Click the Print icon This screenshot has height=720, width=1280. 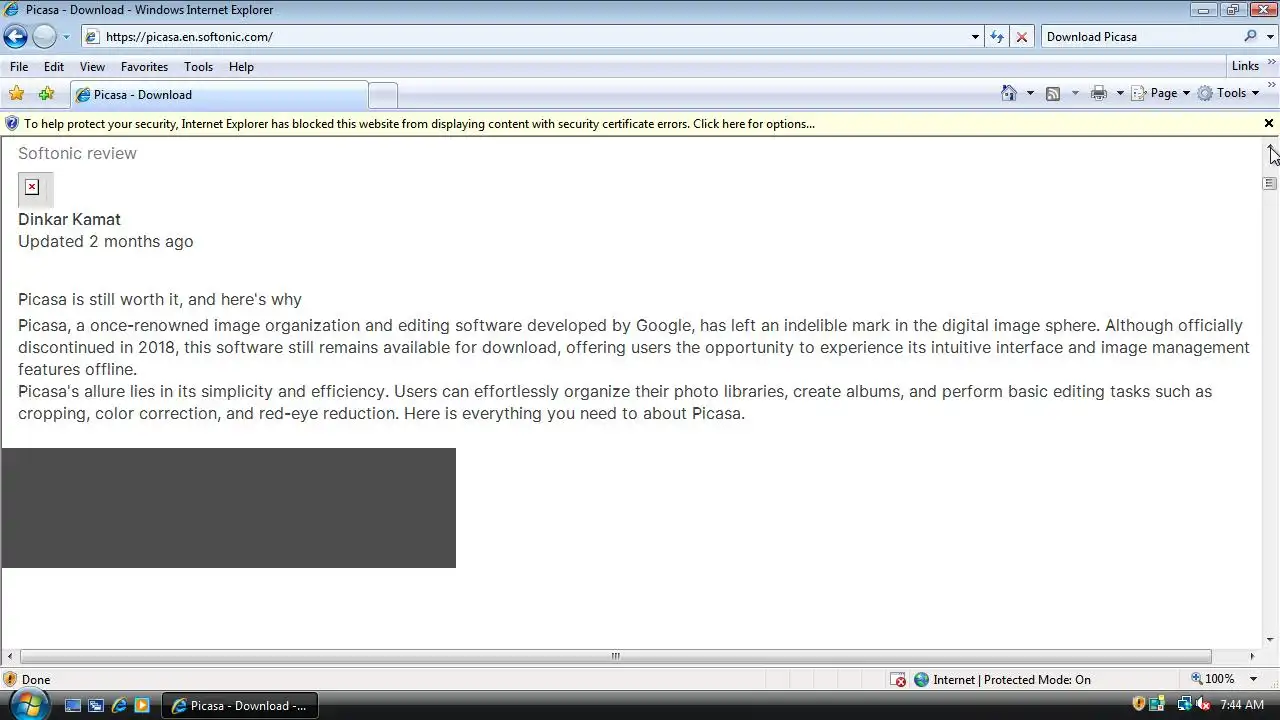point(1099,93)
